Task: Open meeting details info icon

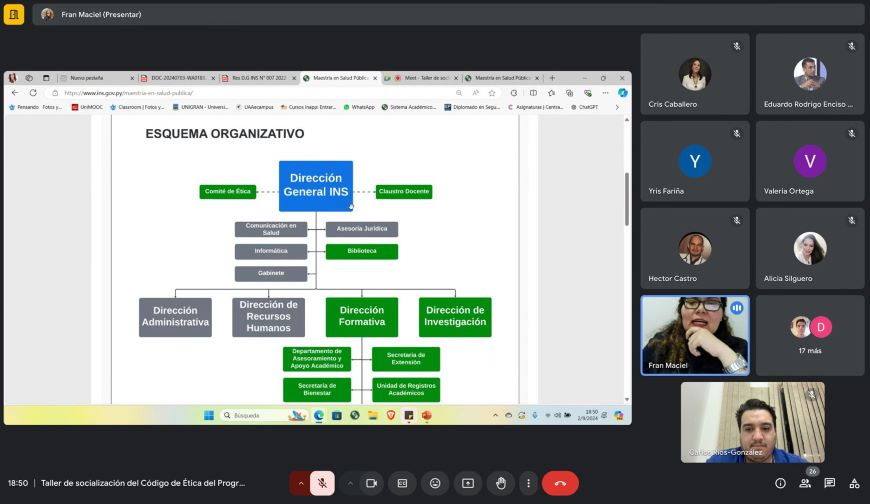Action: [780, 483]
